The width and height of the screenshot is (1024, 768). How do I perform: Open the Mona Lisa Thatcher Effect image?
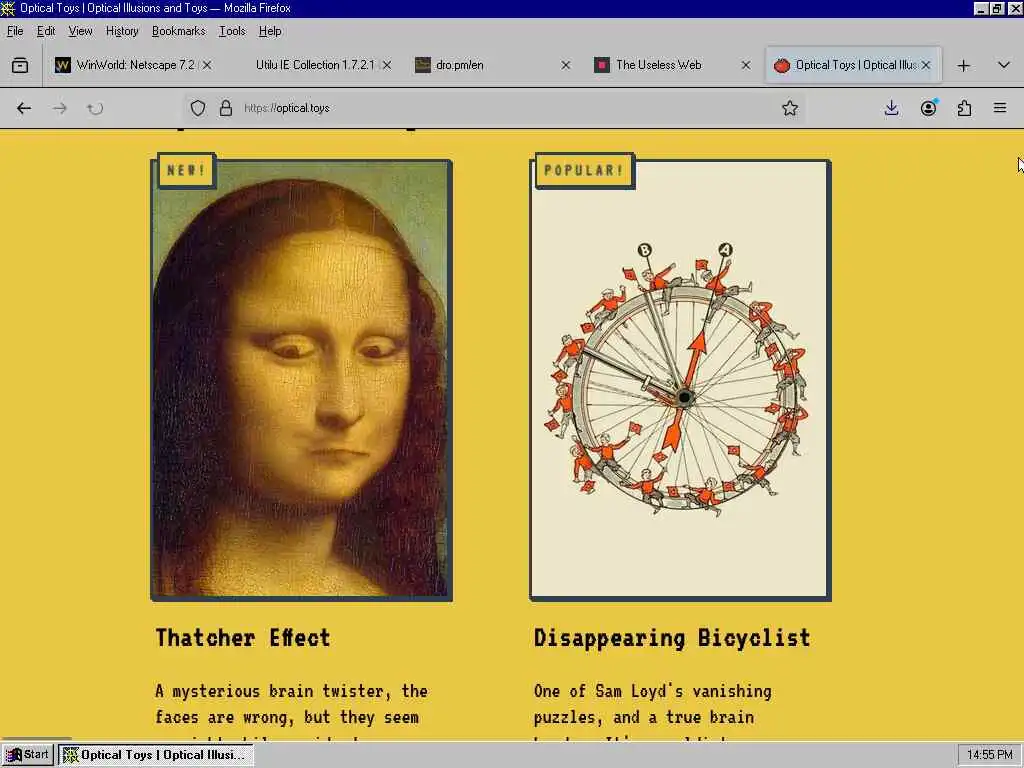tap(302, 380)
